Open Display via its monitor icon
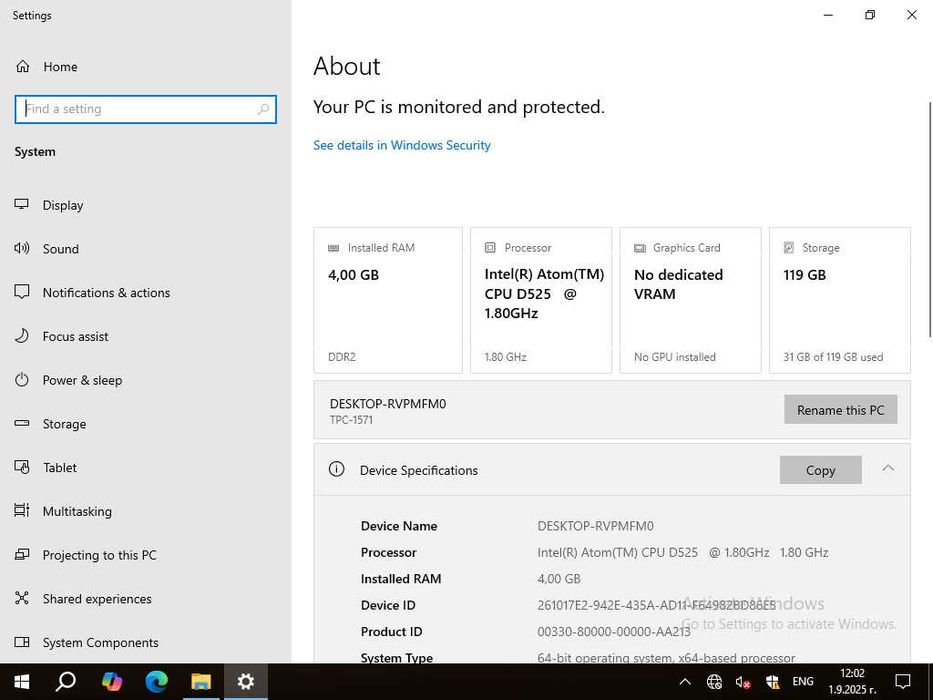Image resolution: width=933 pixels, height=700 pixels. [x=21, y=204]
